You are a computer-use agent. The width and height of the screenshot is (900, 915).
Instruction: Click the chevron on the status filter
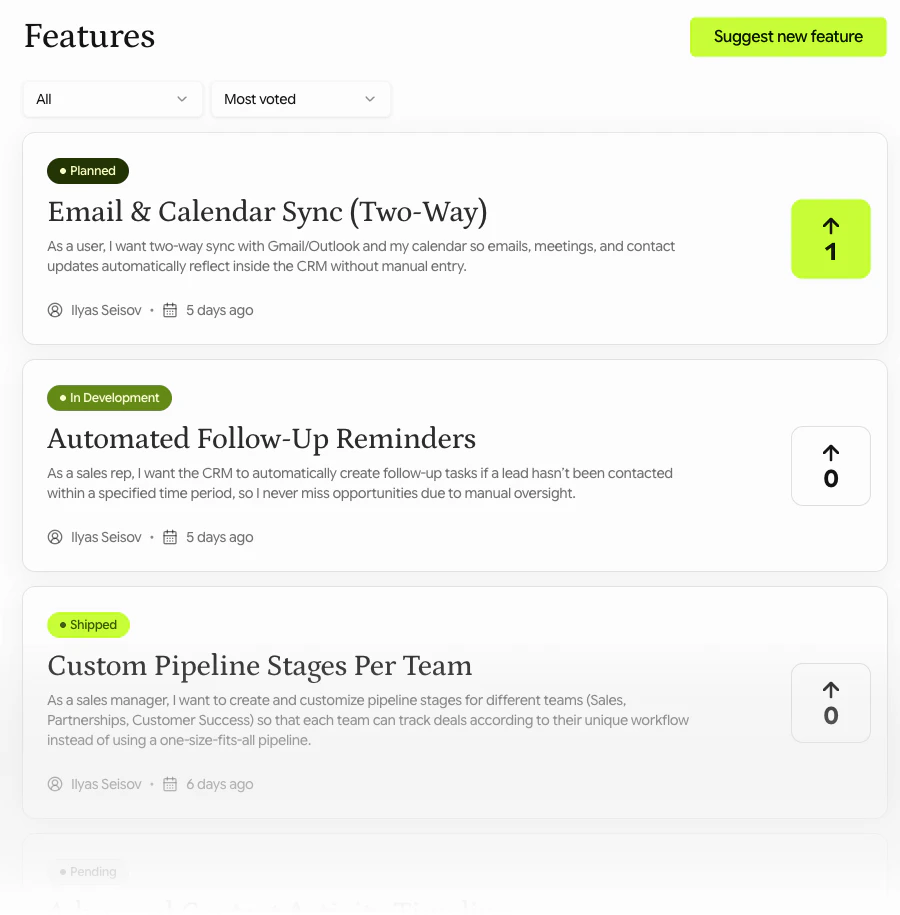182,99
